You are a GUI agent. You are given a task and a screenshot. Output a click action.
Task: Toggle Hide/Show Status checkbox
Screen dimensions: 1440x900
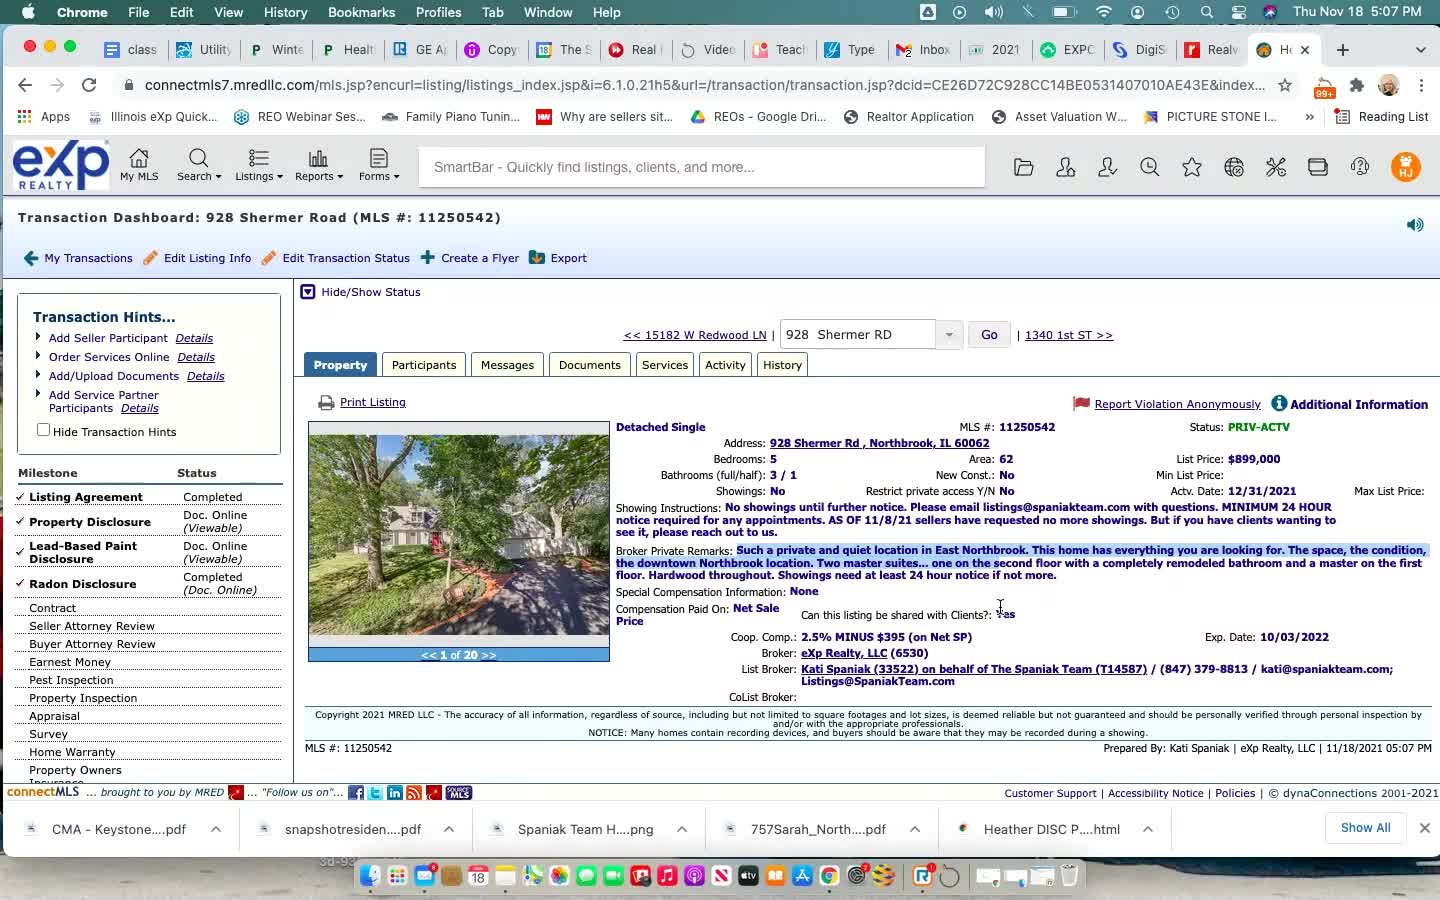point(308,292)
